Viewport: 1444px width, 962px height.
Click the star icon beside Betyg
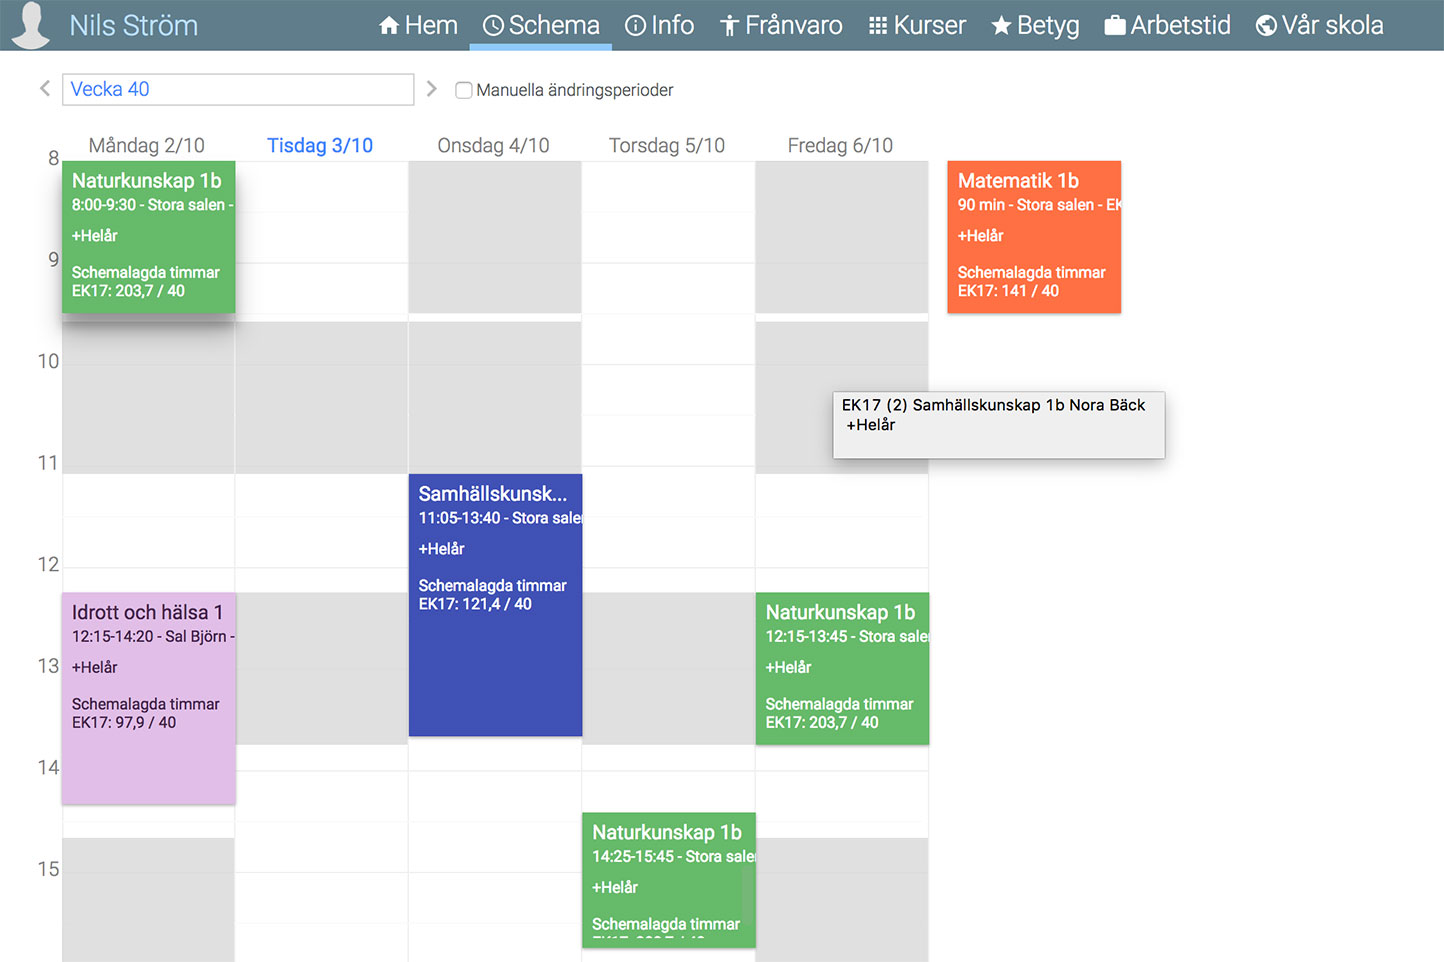[1001, 25]
